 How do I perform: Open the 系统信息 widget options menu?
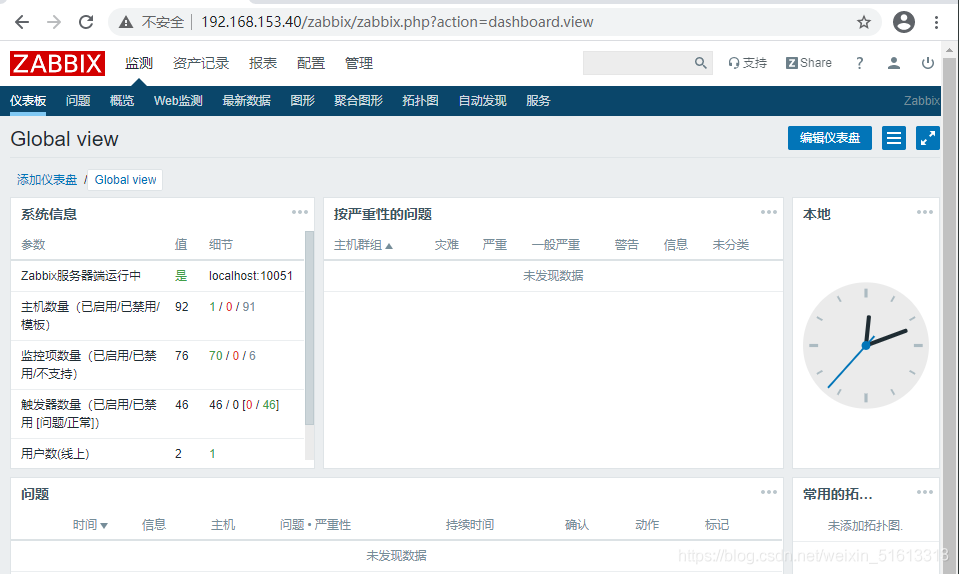300,212
